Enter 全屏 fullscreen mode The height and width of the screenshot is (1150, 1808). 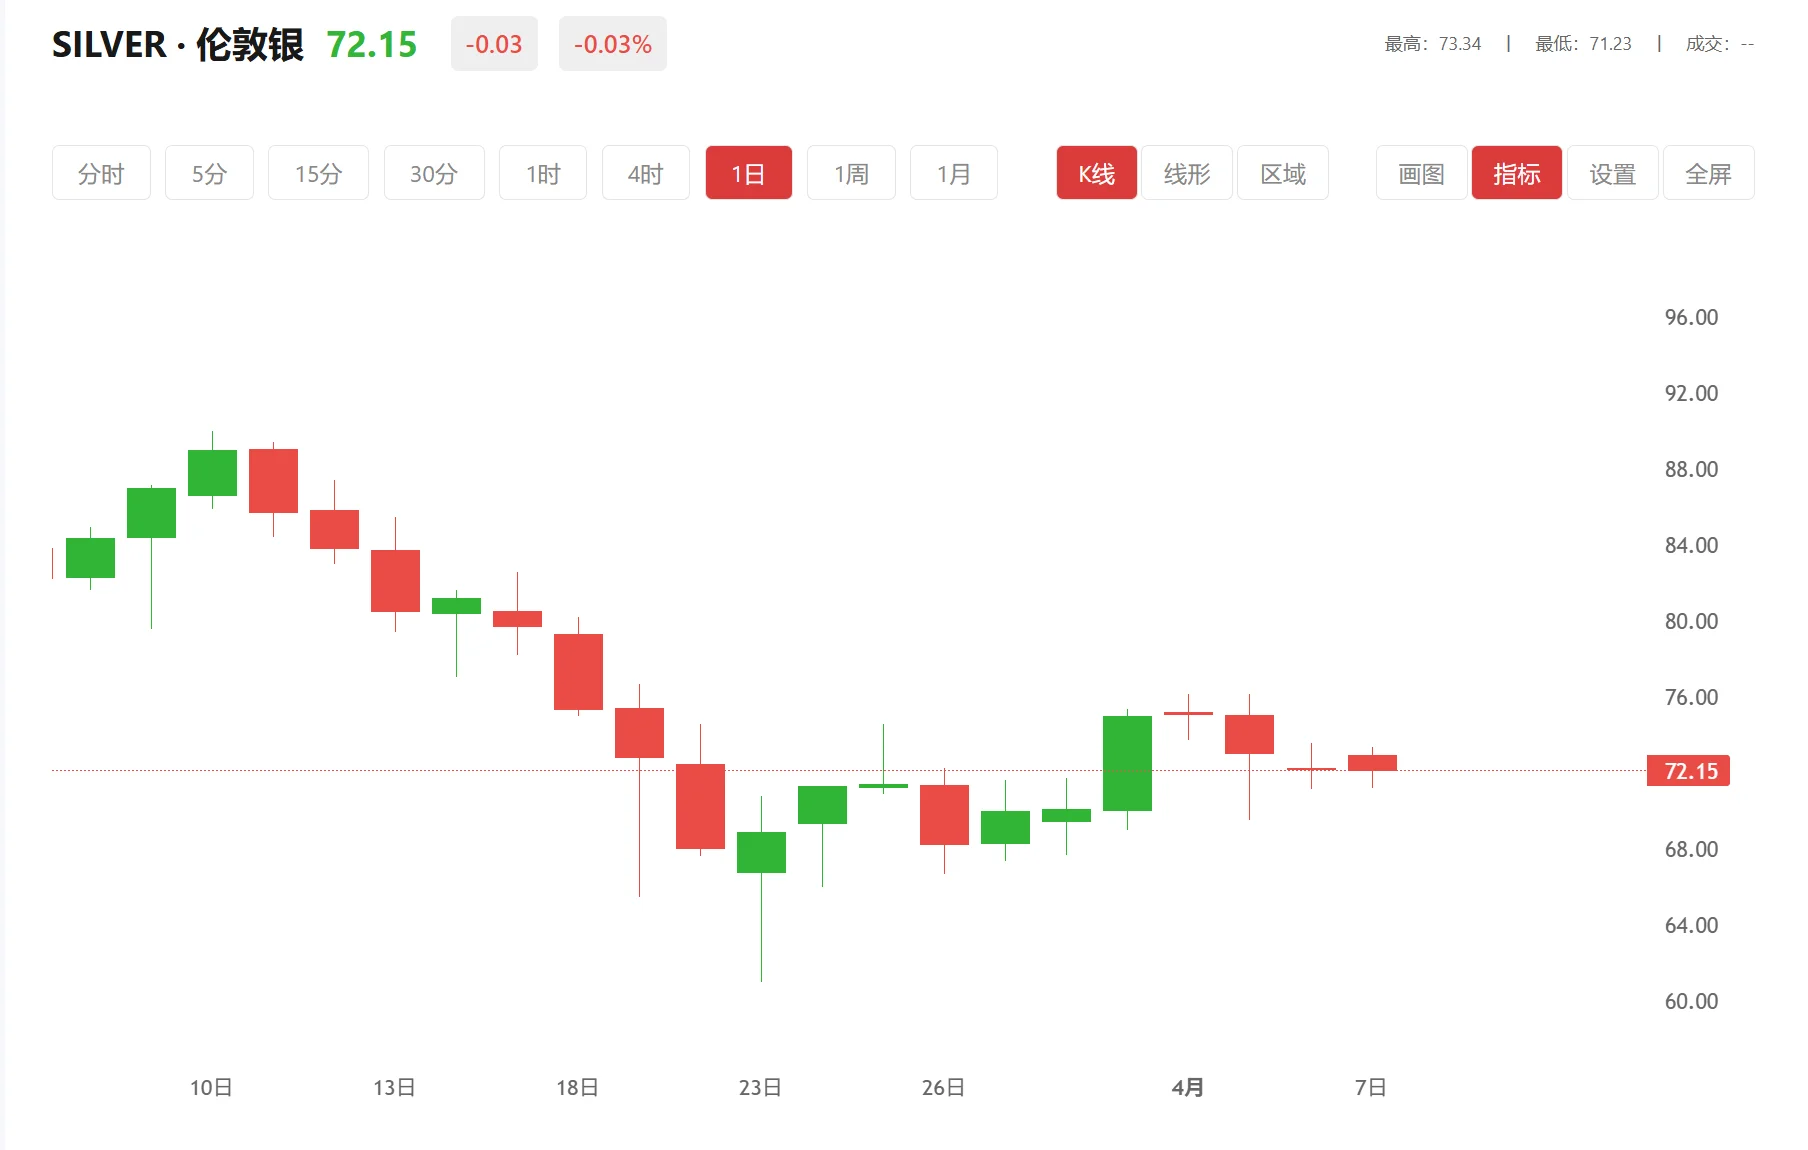[x=1708, y=173]
